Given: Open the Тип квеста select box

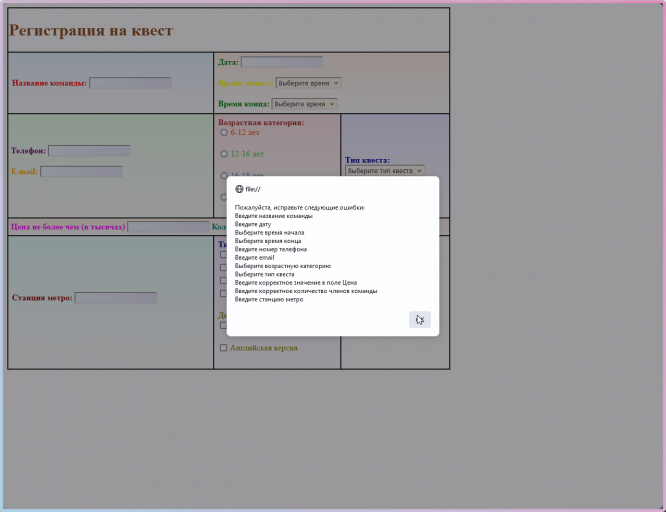Looking at the screenshot, I should [x=384, y=170].
